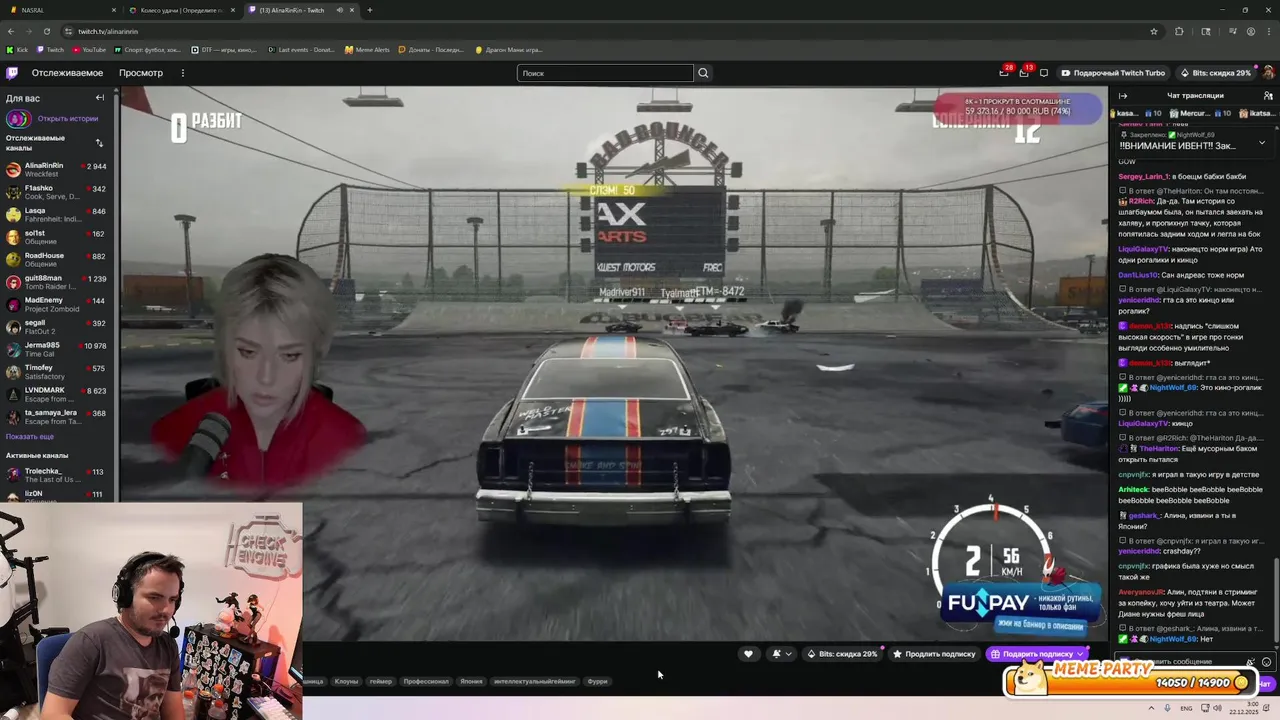
Task: Click Продлить подписку button
Action: pyautogui.click(x=934, y=654)
